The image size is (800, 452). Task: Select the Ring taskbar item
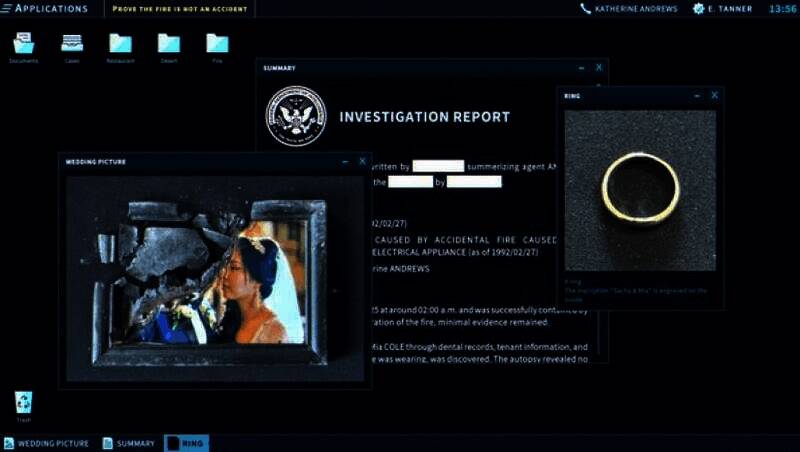[186, 443]
